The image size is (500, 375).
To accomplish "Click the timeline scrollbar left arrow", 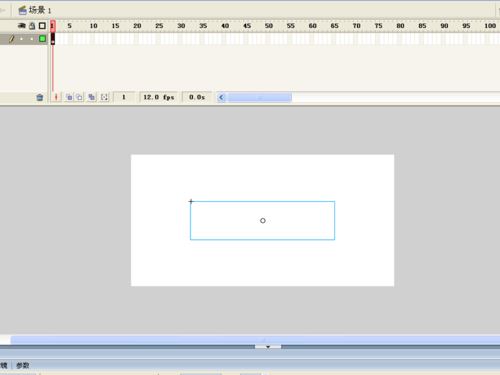I will tap(221, 97).
